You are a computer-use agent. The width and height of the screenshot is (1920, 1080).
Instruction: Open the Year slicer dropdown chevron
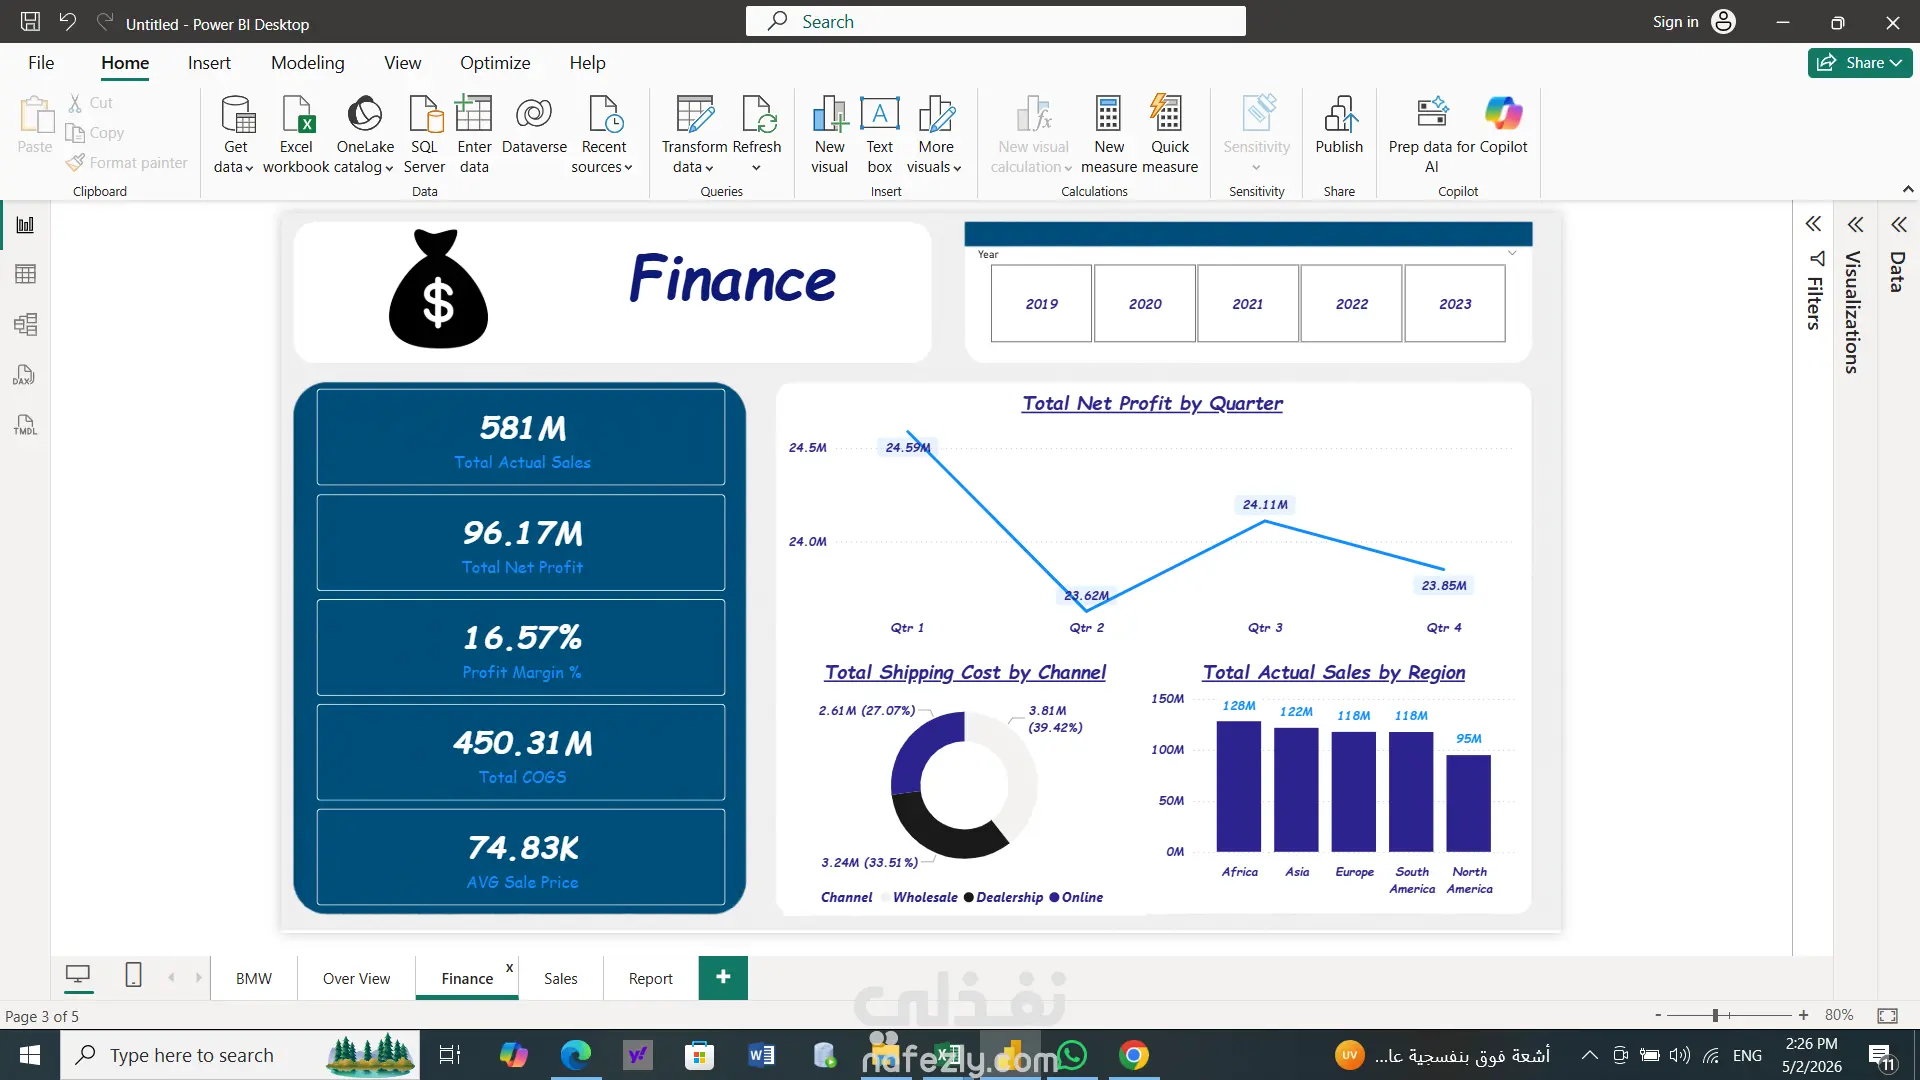[x=1512, y=253]
